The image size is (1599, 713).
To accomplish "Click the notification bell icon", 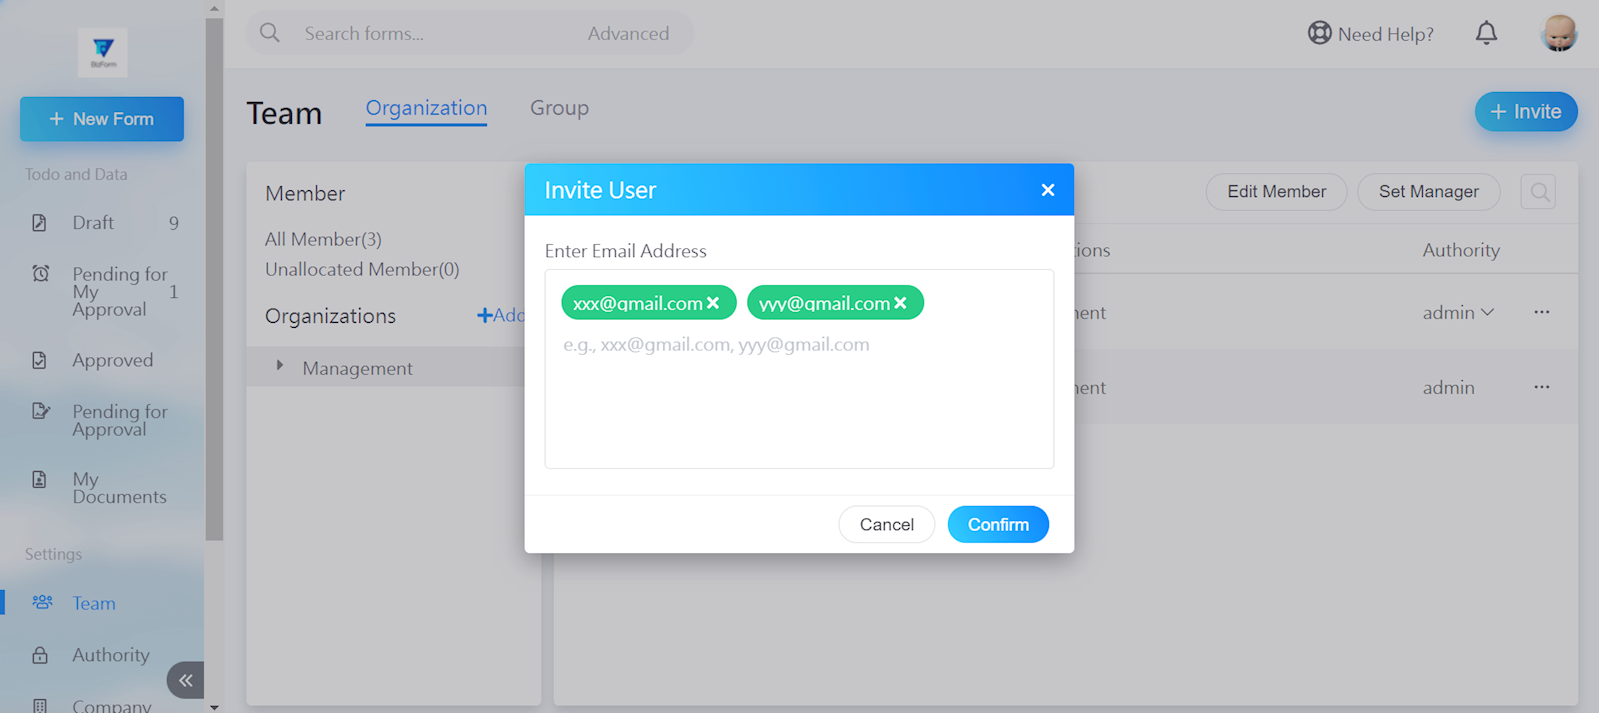I will point(1486,34).
